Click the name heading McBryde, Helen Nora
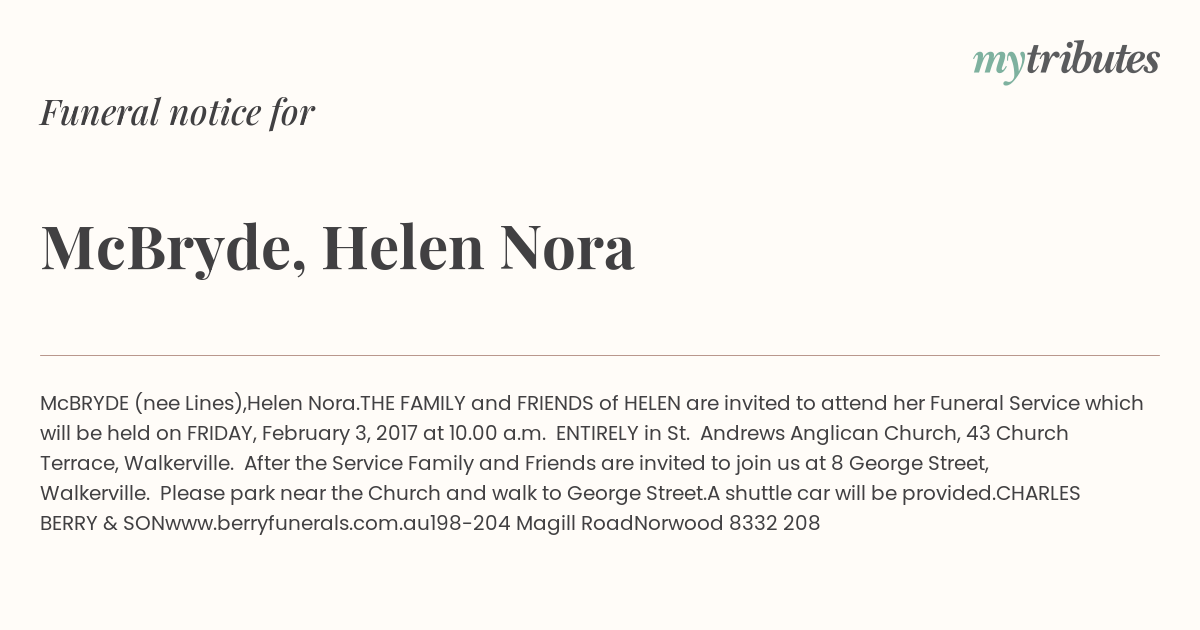1200x630 pixels. pyautogui.click(x=337, y=247)
